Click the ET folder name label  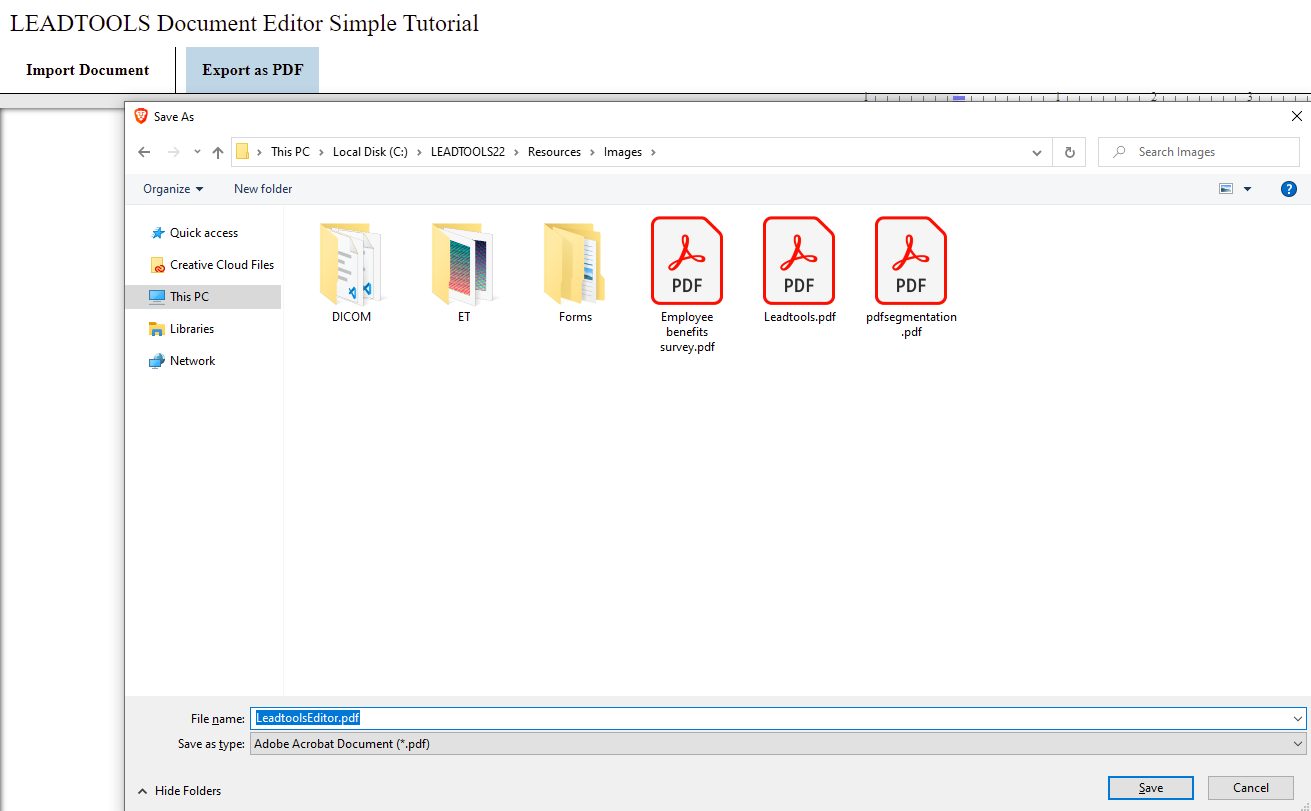point(463,317)
